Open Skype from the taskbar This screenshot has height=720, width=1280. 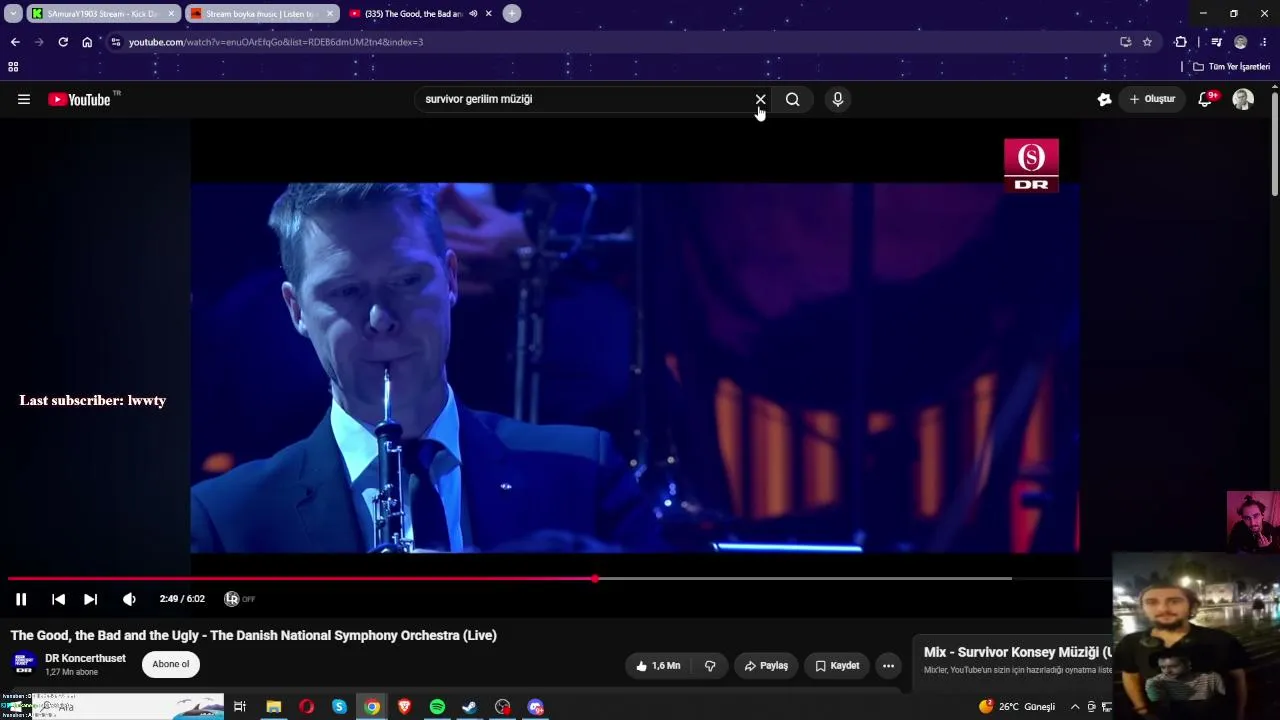[x=339, y=707]
